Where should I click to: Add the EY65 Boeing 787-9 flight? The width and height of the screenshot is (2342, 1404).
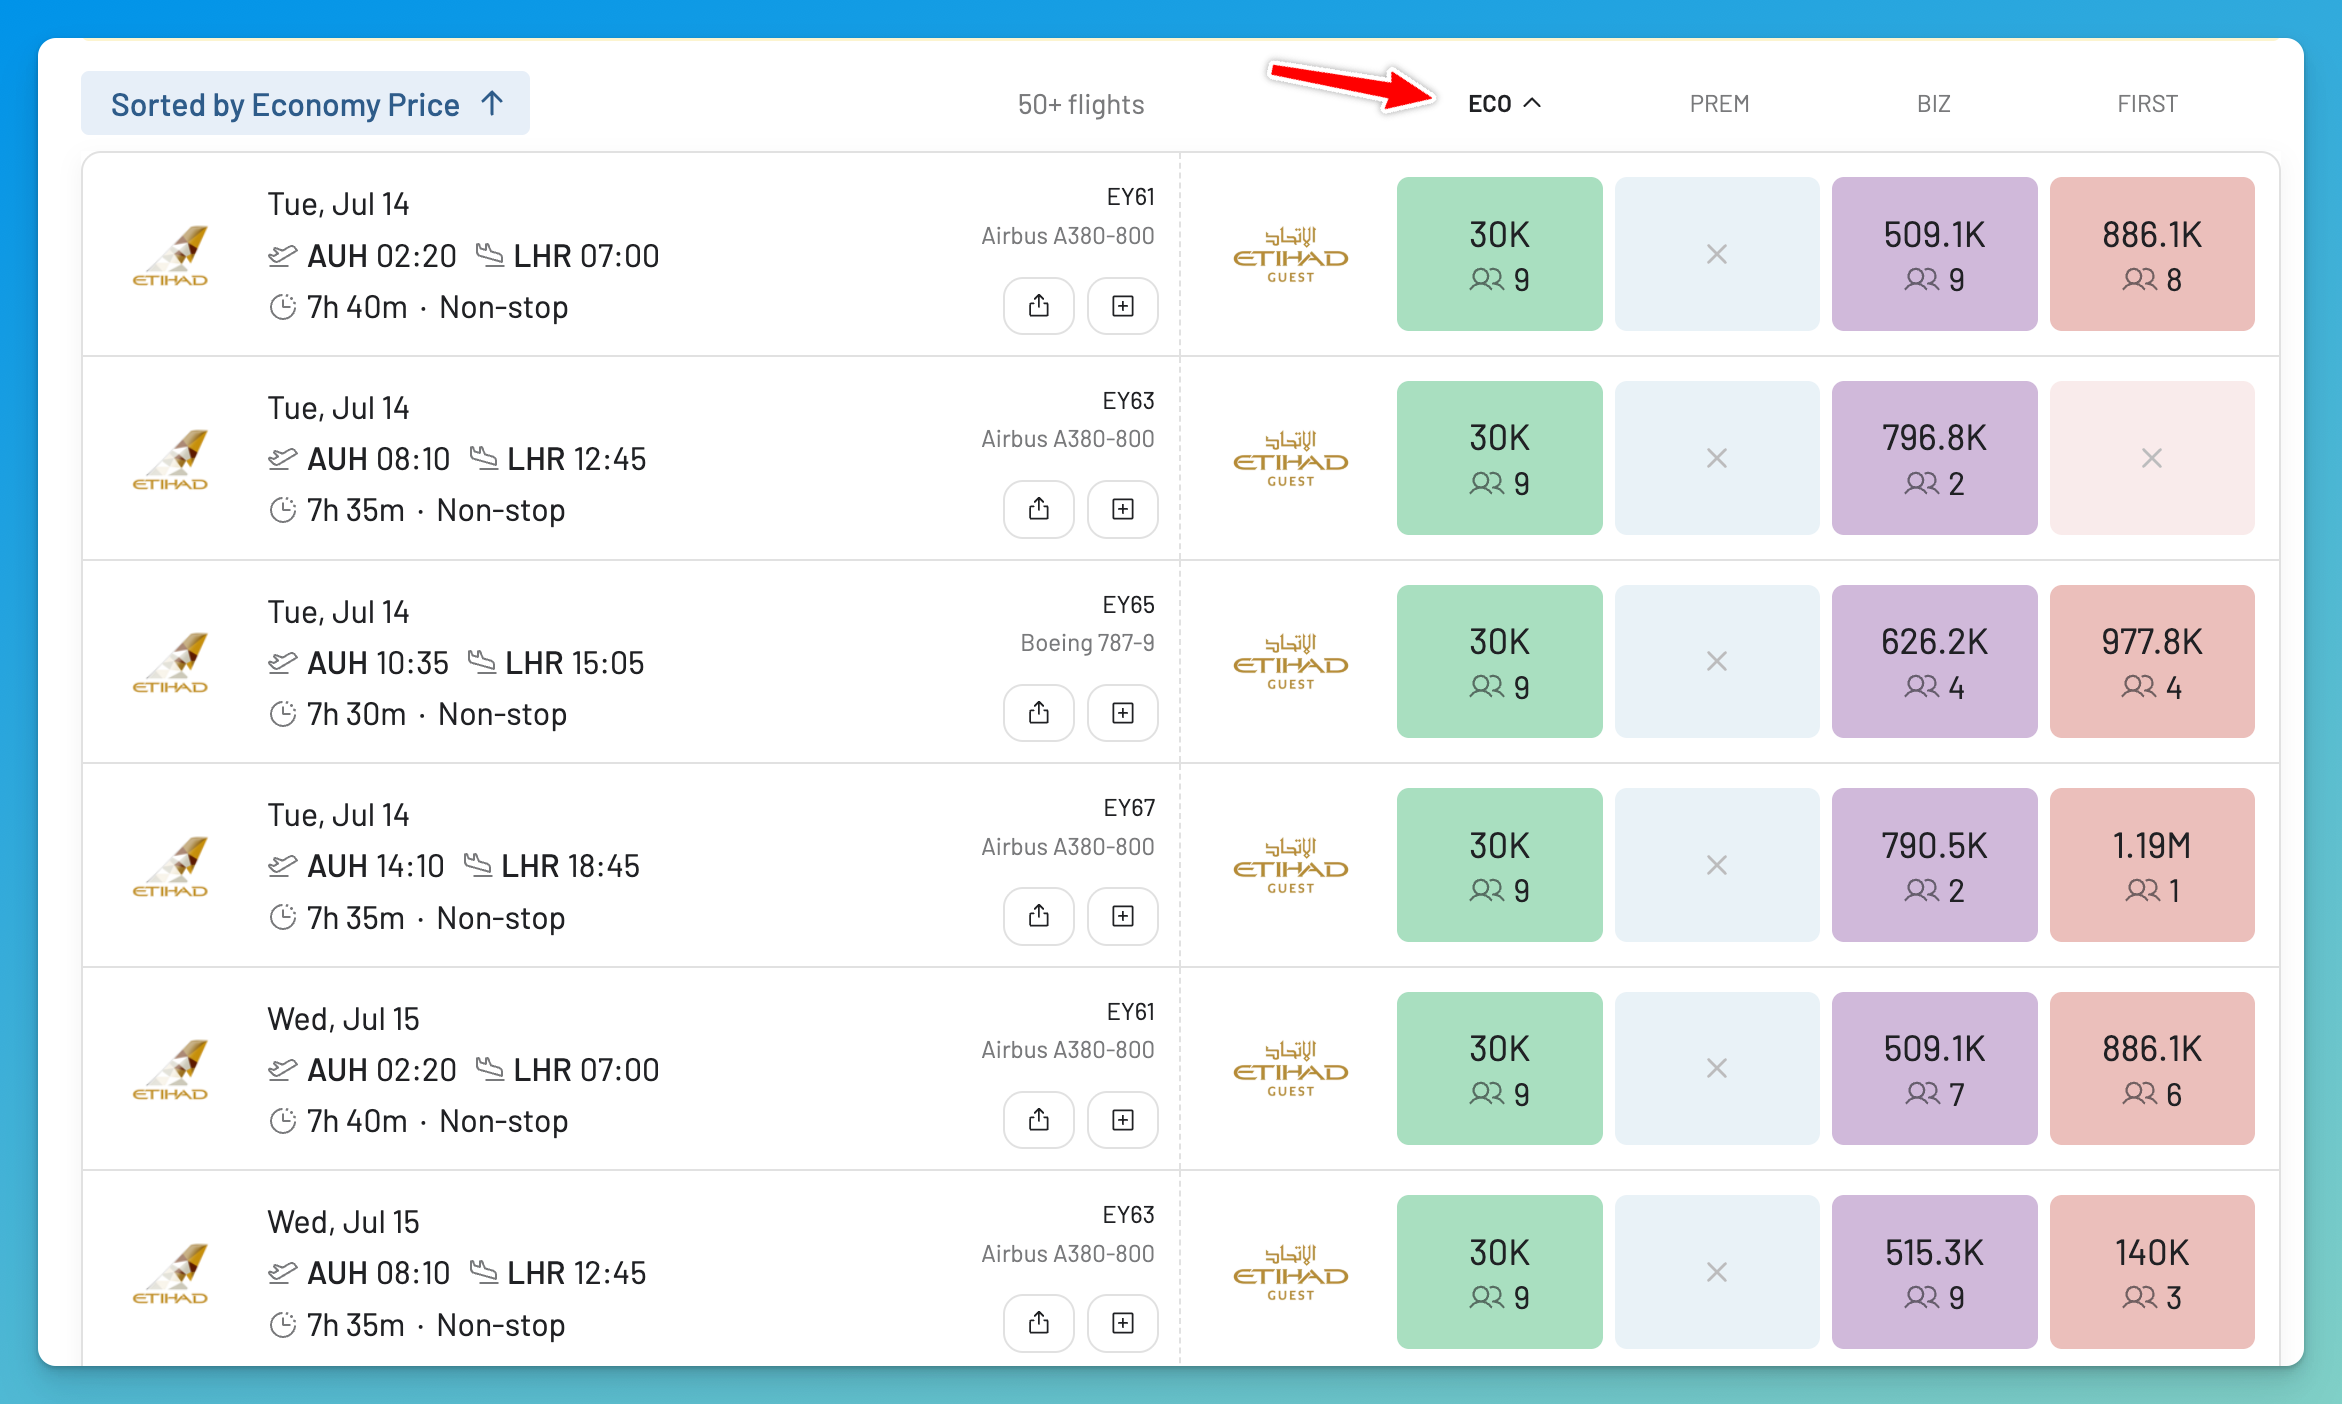tap(1123, 713)
